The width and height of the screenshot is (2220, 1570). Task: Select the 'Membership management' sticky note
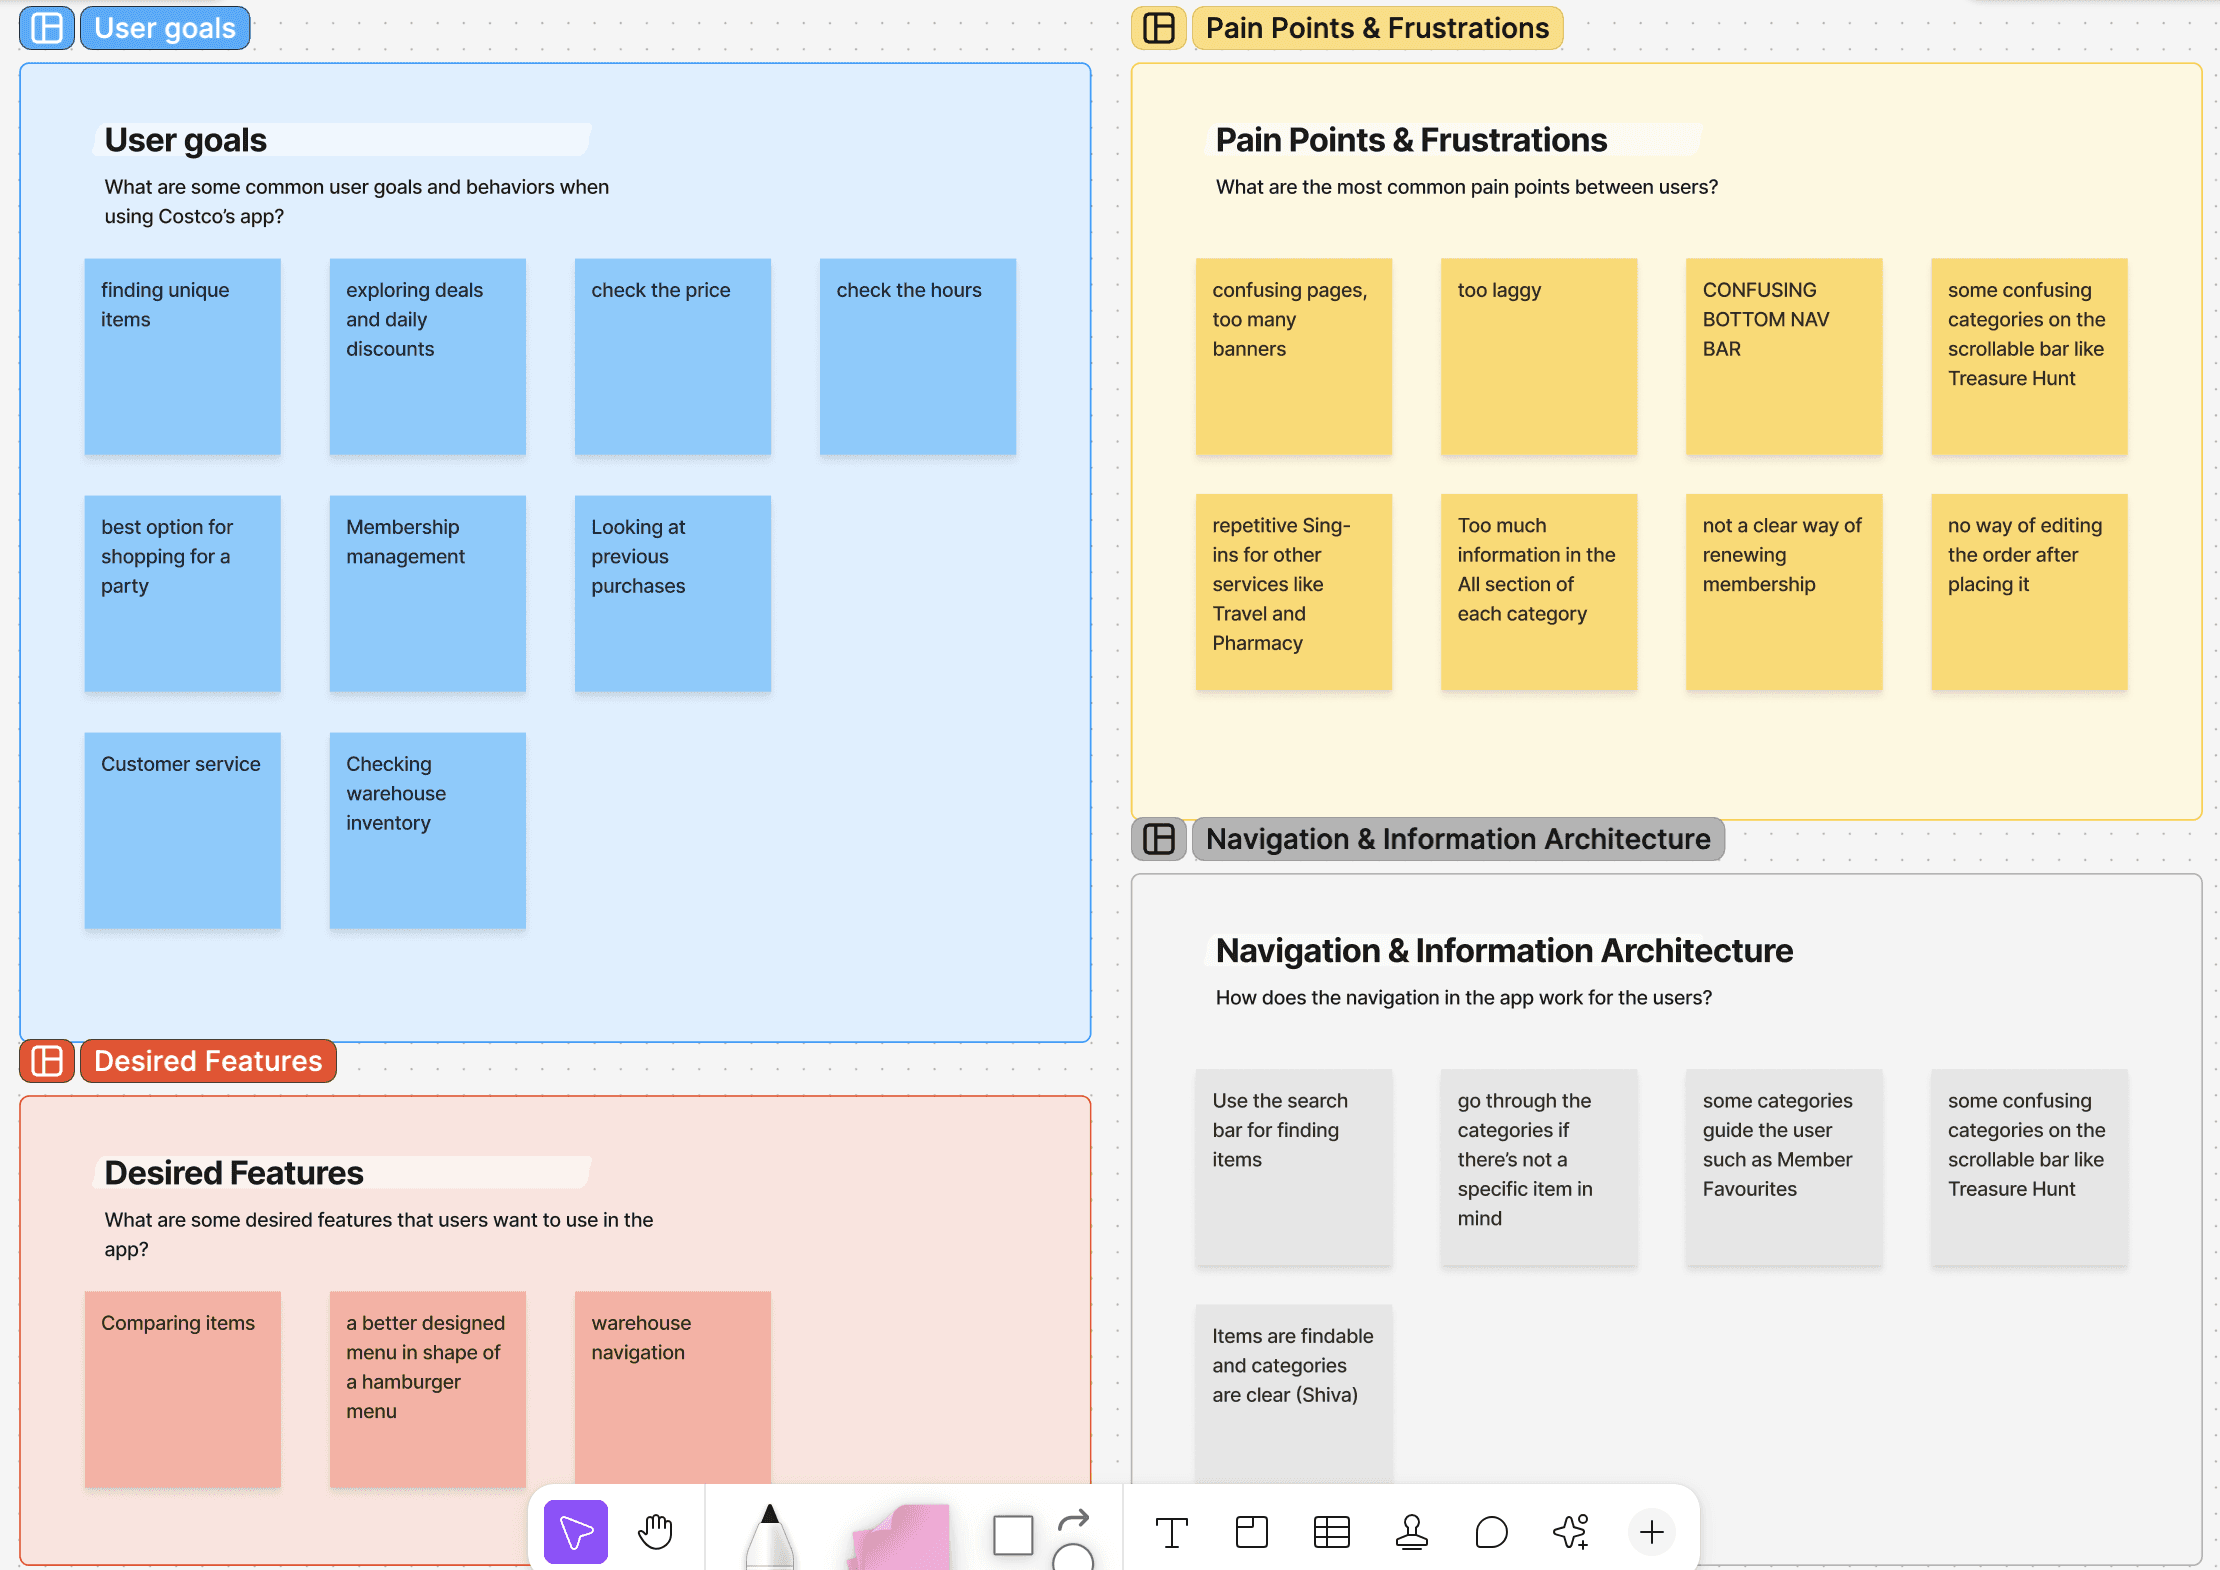(428, 594)
